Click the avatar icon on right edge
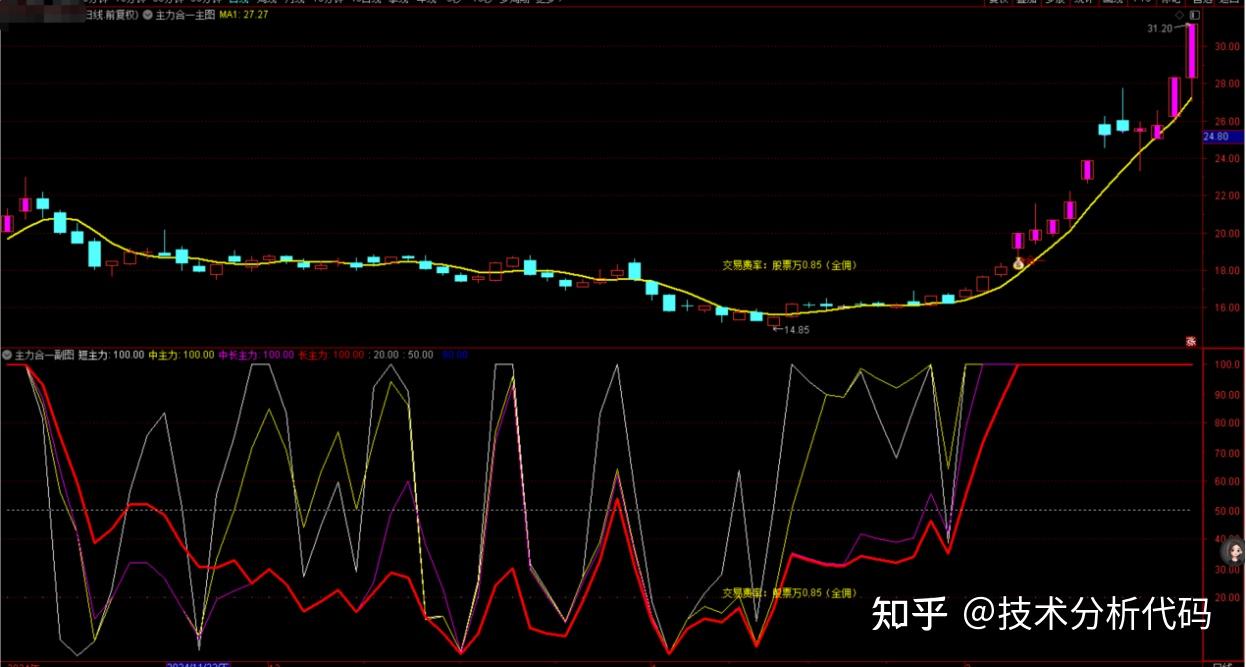Image resolution: width=1246 pixels, height=667 pixels. click(x=1231, y=550)
